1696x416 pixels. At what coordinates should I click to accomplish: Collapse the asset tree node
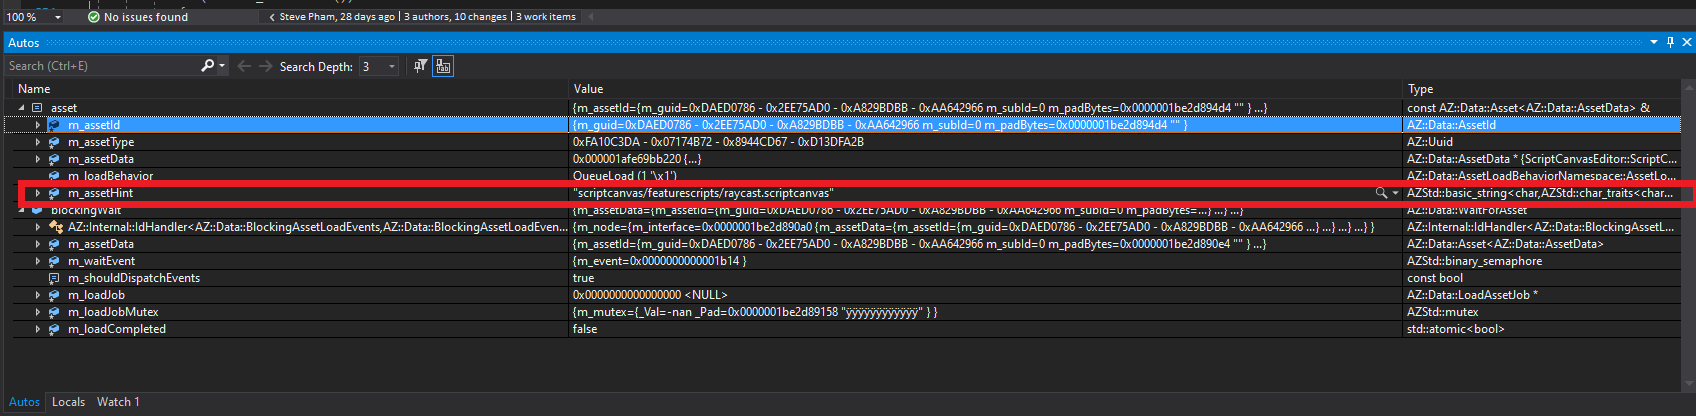click(x=21, y=108)
